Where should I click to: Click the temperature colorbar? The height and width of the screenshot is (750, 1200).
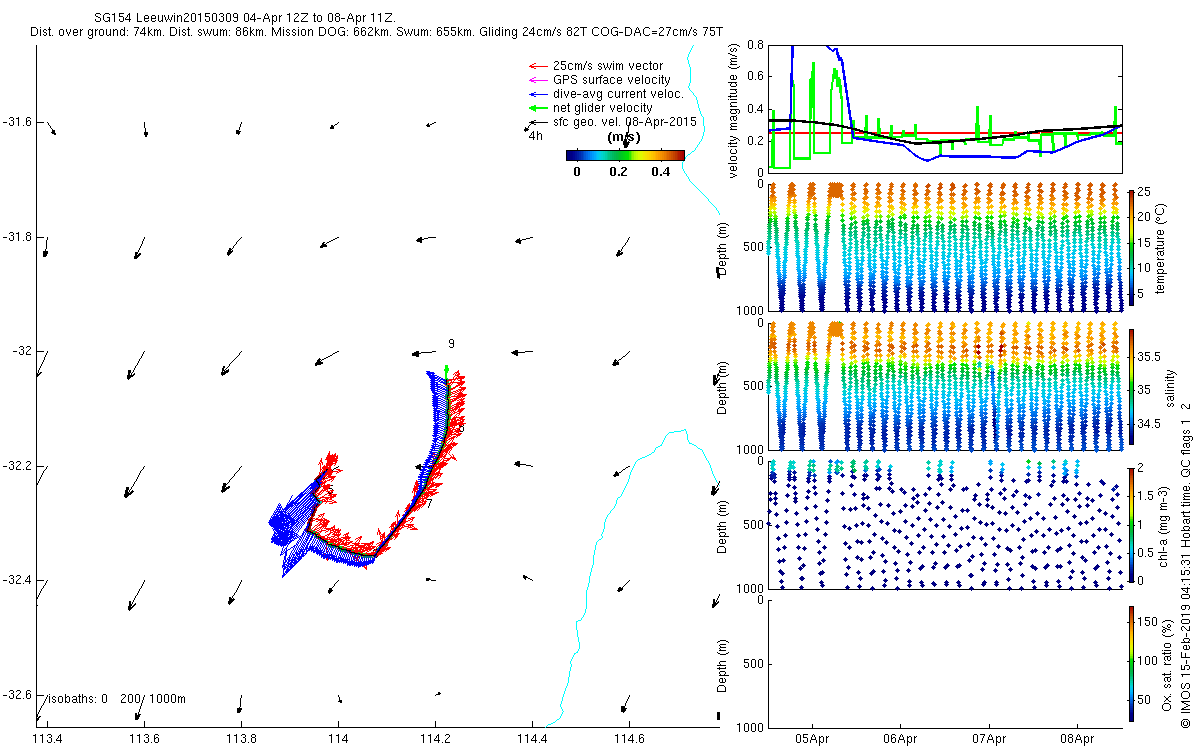1131,246
